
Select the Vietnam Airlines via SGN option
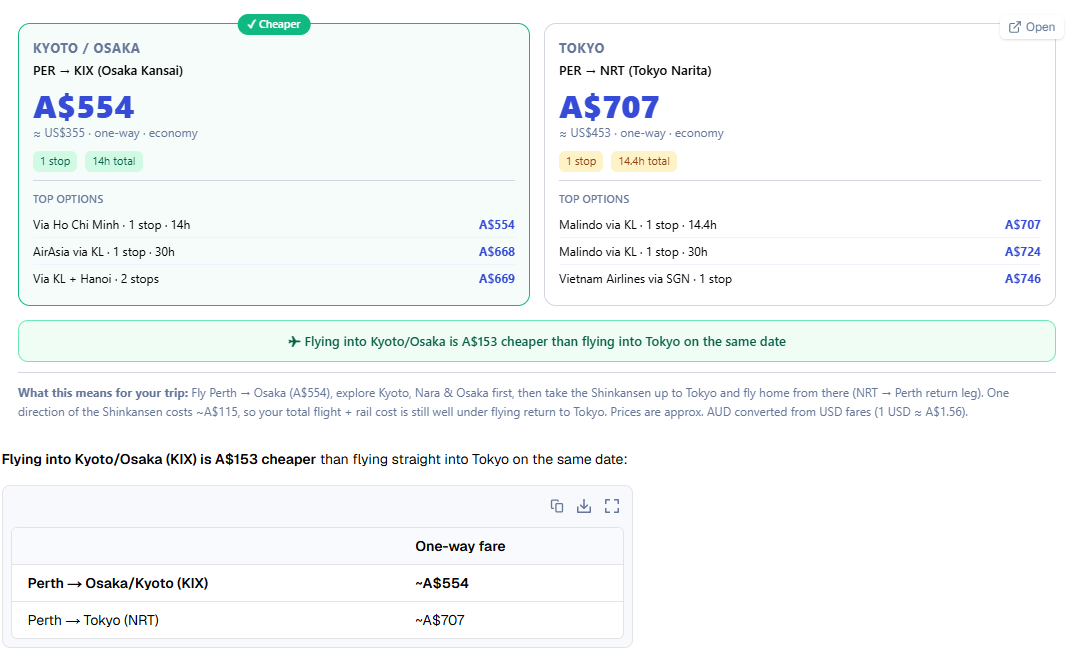(799, 279)
